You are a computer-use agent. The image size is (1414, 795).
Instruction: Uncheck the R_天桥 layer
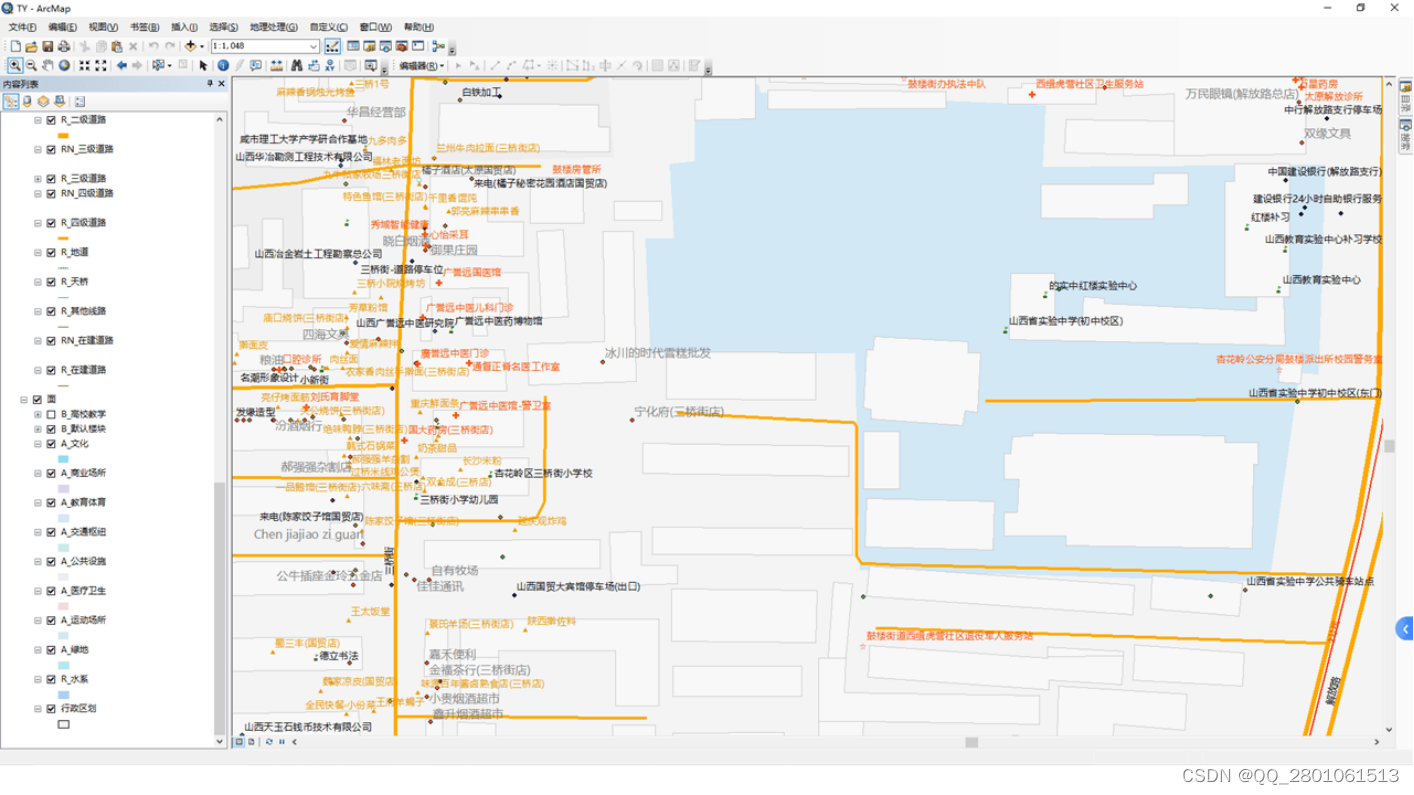click(x=51, y=281)
